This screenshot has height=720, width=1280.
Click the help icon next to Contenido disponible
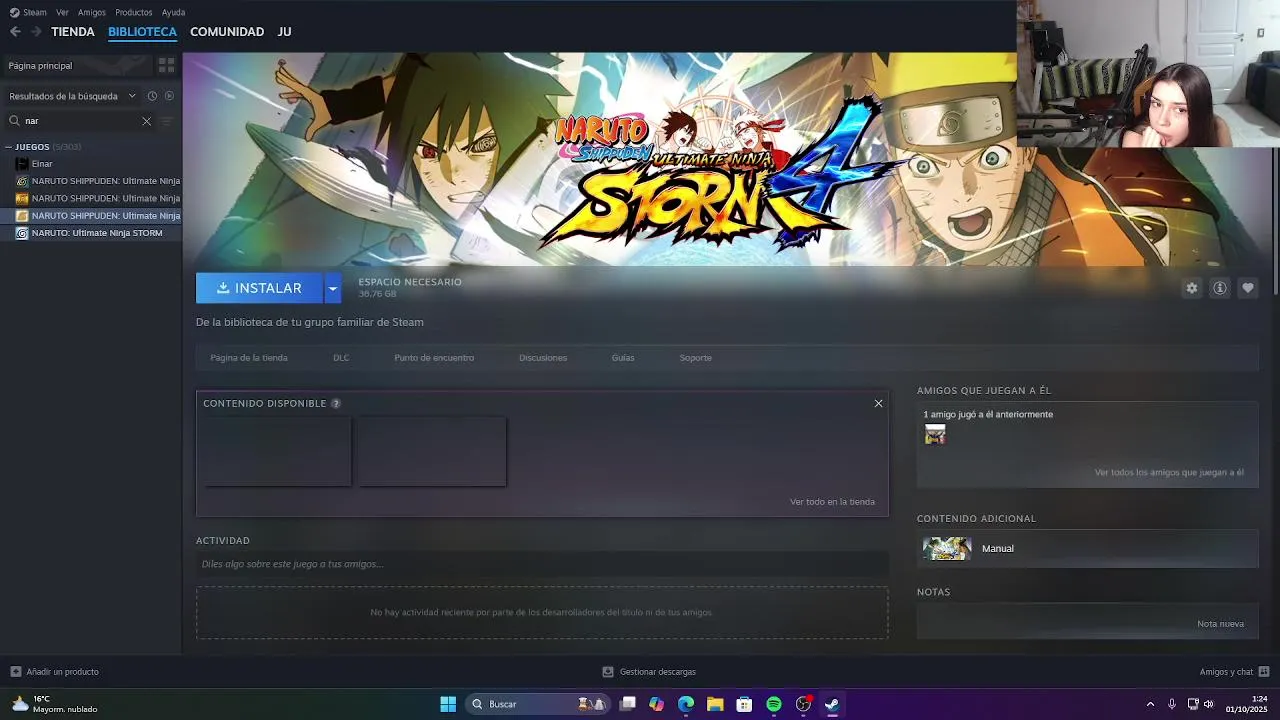336,404
